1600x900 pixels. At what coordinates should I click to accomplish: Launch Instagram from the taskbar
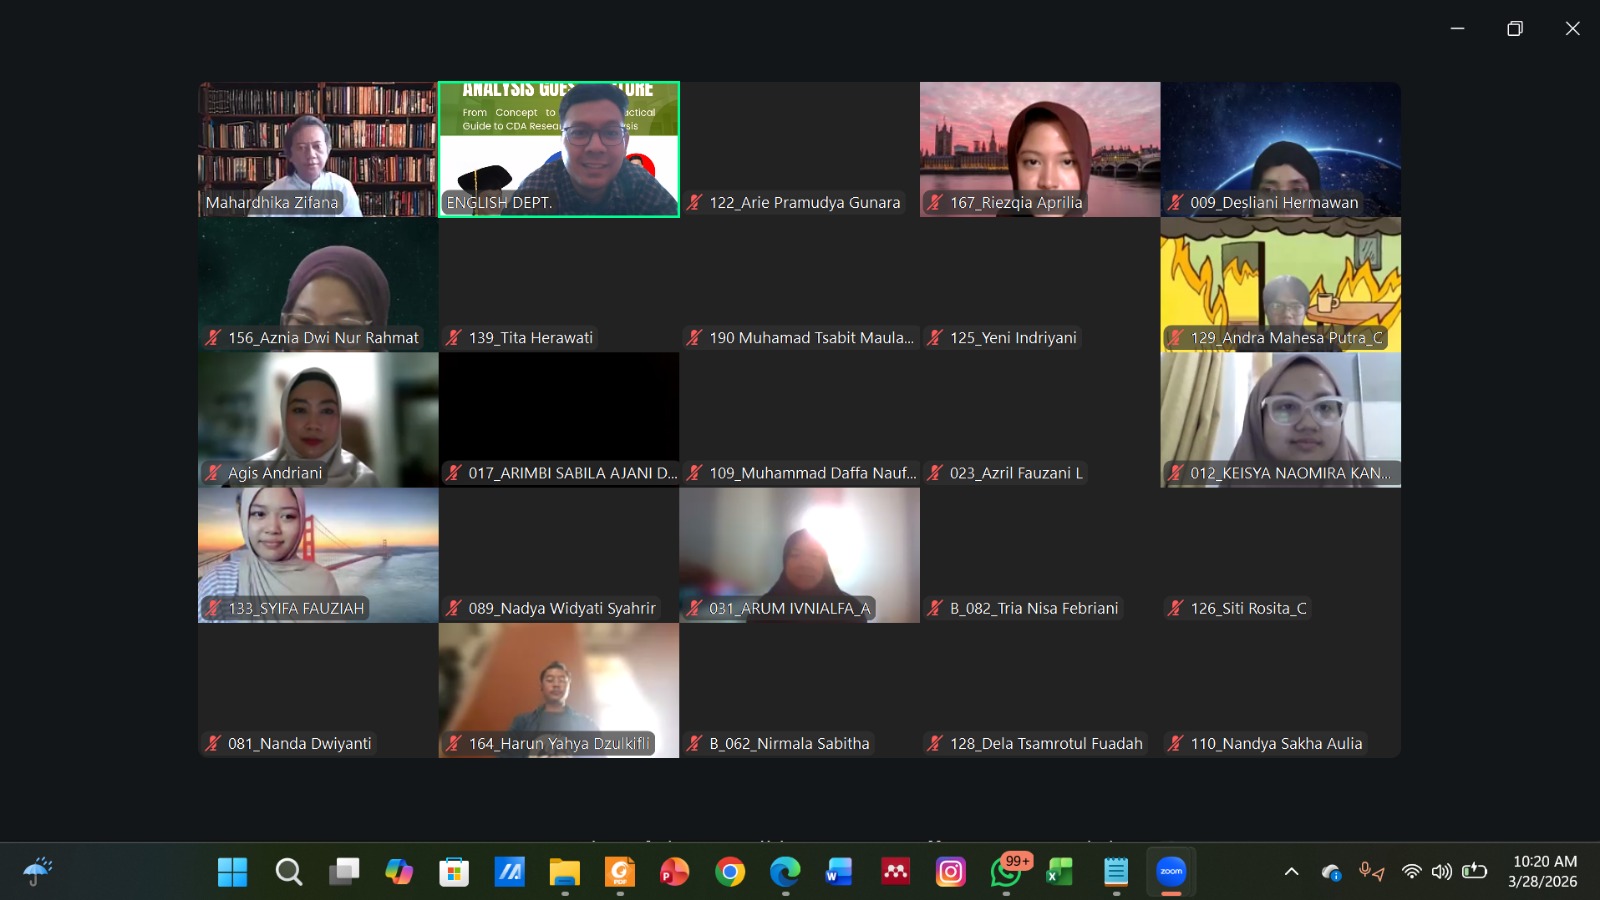point(950,872)
